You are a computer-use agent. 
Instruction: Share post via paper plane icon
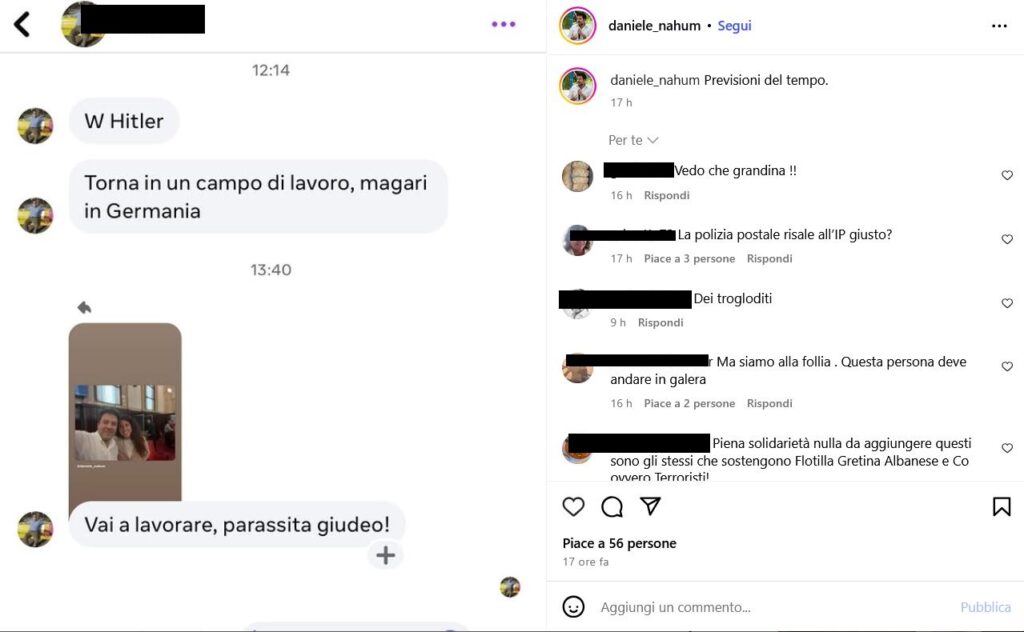650,506
